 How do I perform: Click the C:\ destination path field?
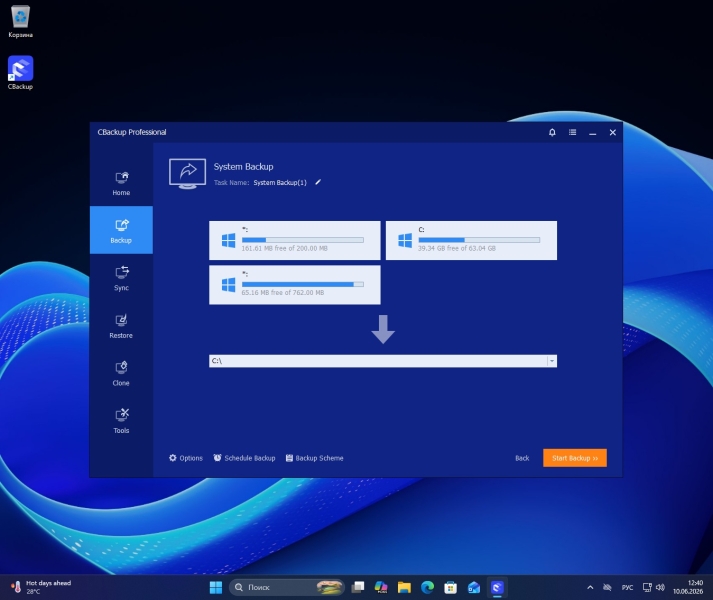click(378, 361)
